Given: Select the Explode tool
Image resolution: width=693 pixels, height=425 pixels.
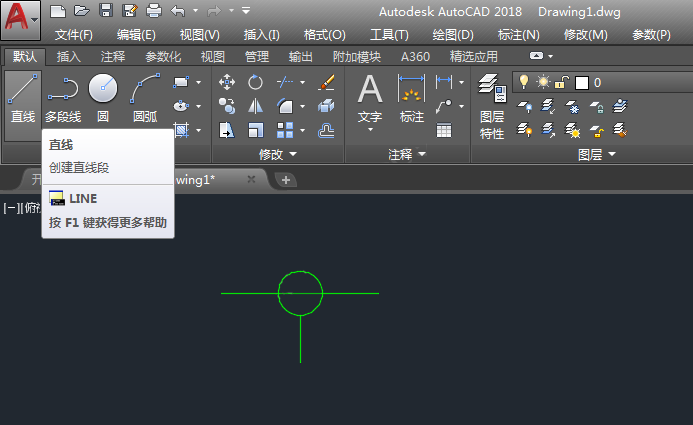Looking at the screenshot, I should point(326,106).
